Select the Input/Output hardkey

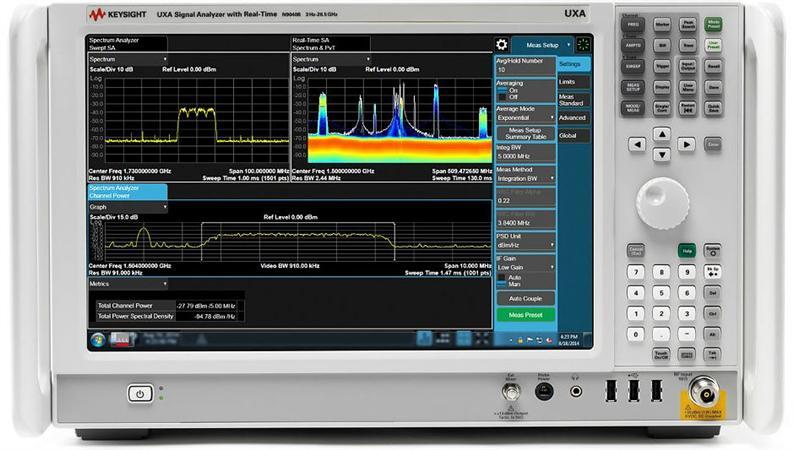click(688, 66)
